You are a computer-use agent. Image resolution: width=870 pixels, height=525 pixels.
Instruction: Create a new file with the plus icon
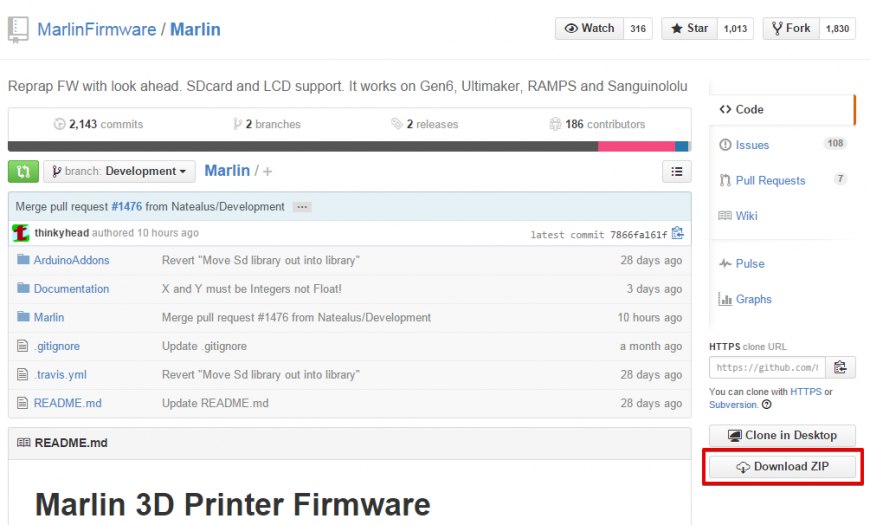267,171
